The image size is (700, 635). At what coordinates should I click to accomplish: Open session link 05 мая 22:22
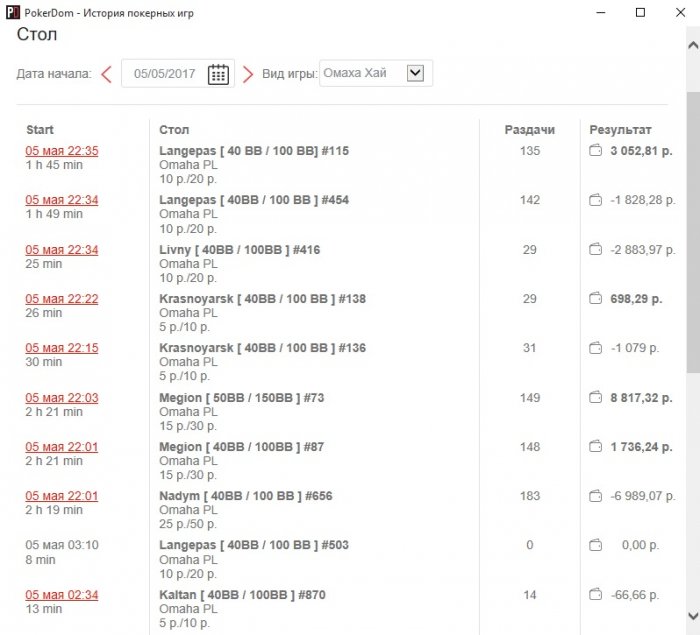click(62, 299)
